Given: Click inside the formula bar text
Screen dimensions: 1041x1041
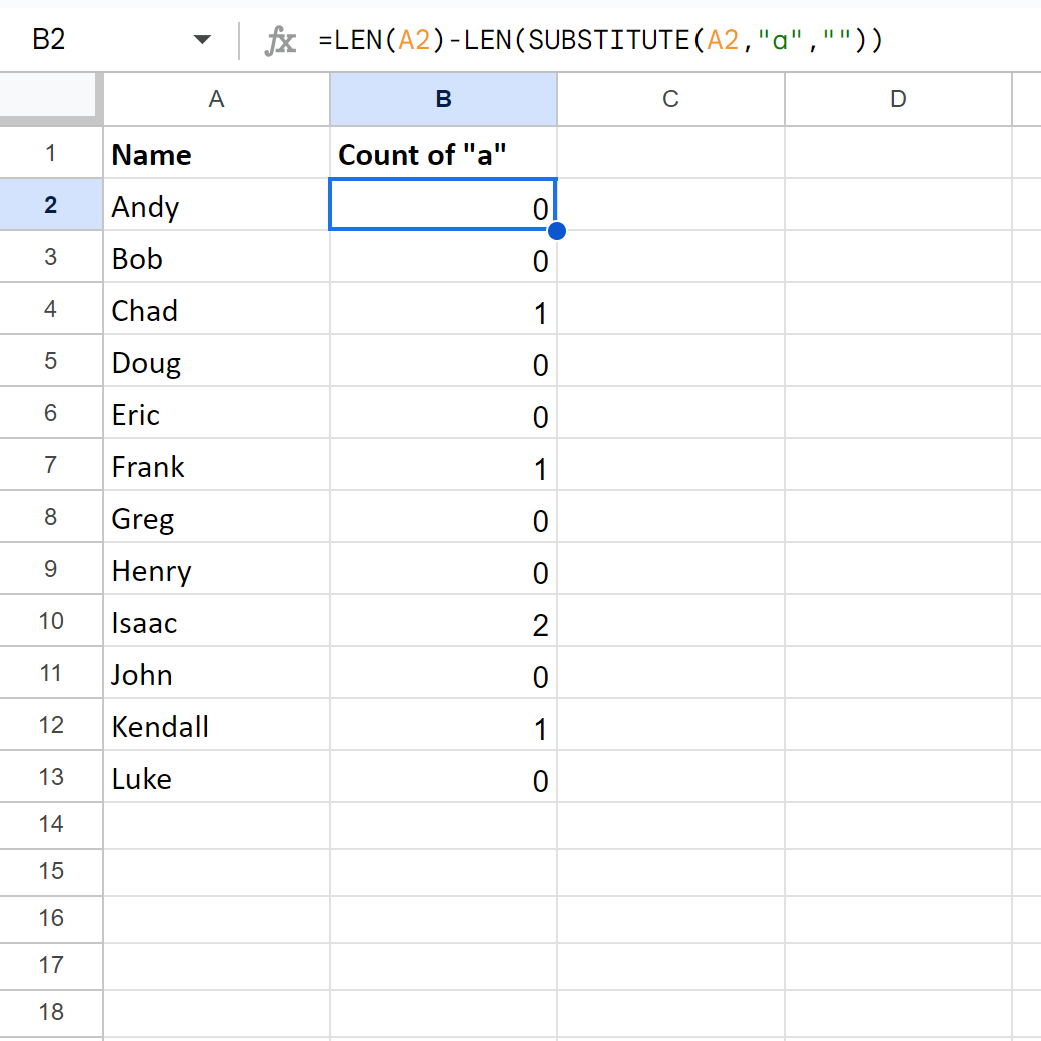Looking at the screenshot, I should pos(600,40).
